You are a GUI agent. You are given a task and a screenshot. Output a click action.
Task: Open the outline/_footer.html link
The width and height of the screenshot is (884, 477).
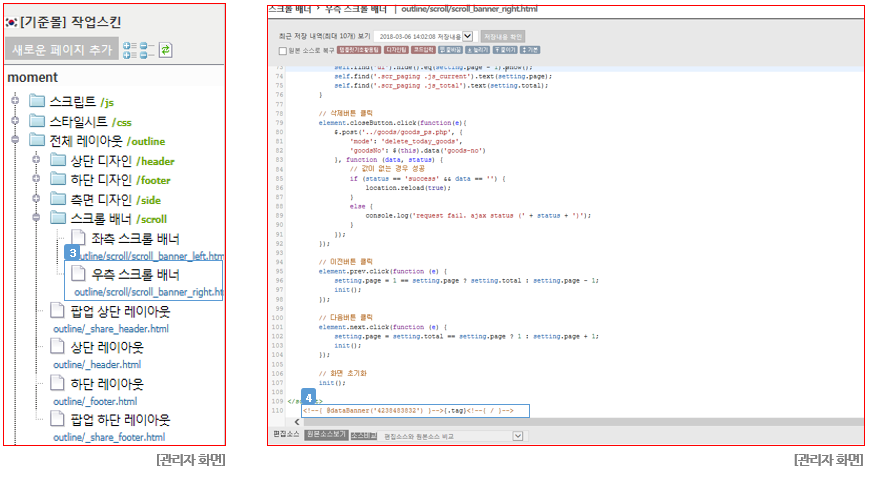95,401
